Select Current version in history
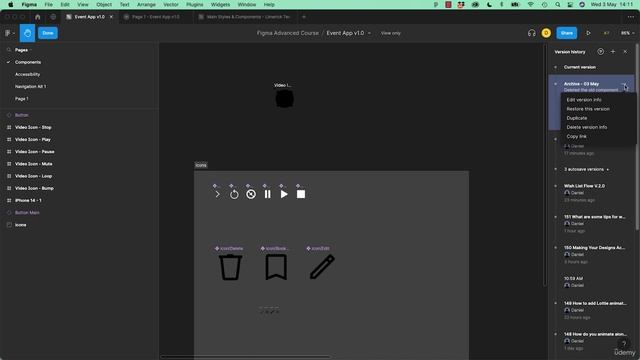Screen dimensions: 640x360 580,67
